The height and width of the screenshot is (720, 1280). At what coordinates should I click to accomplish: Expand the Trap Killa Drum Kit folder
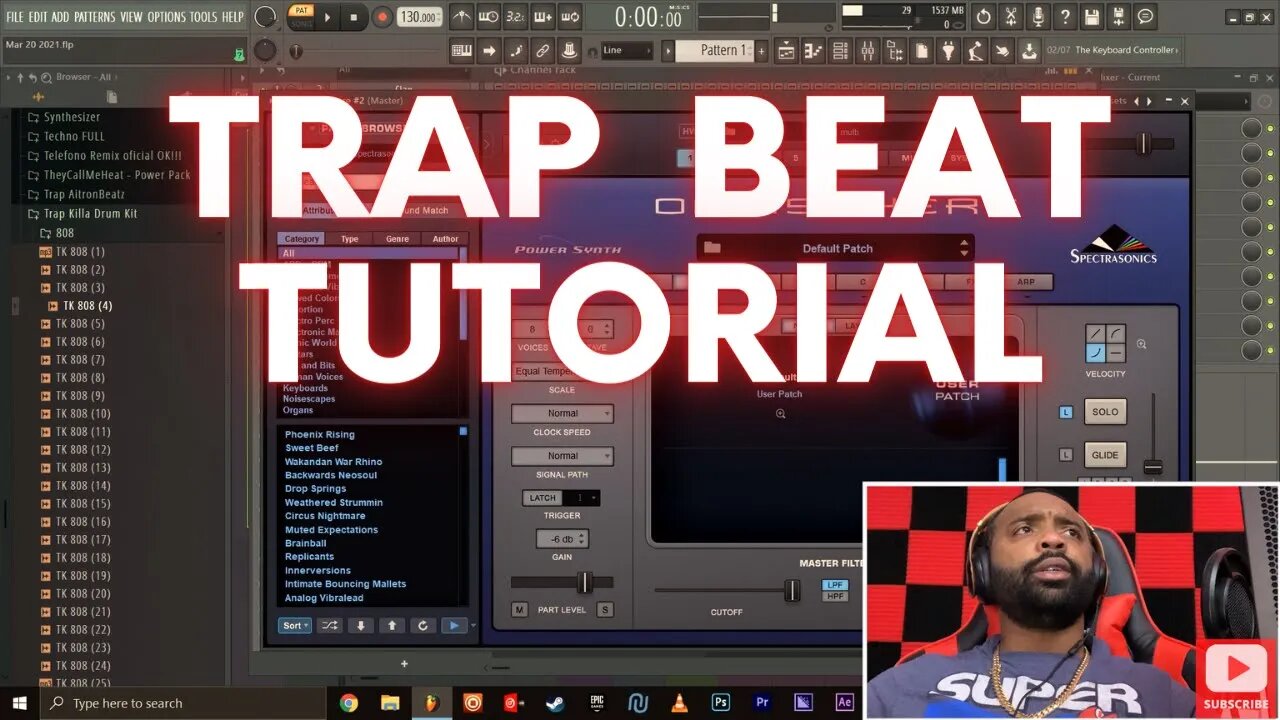pos(90,213)
